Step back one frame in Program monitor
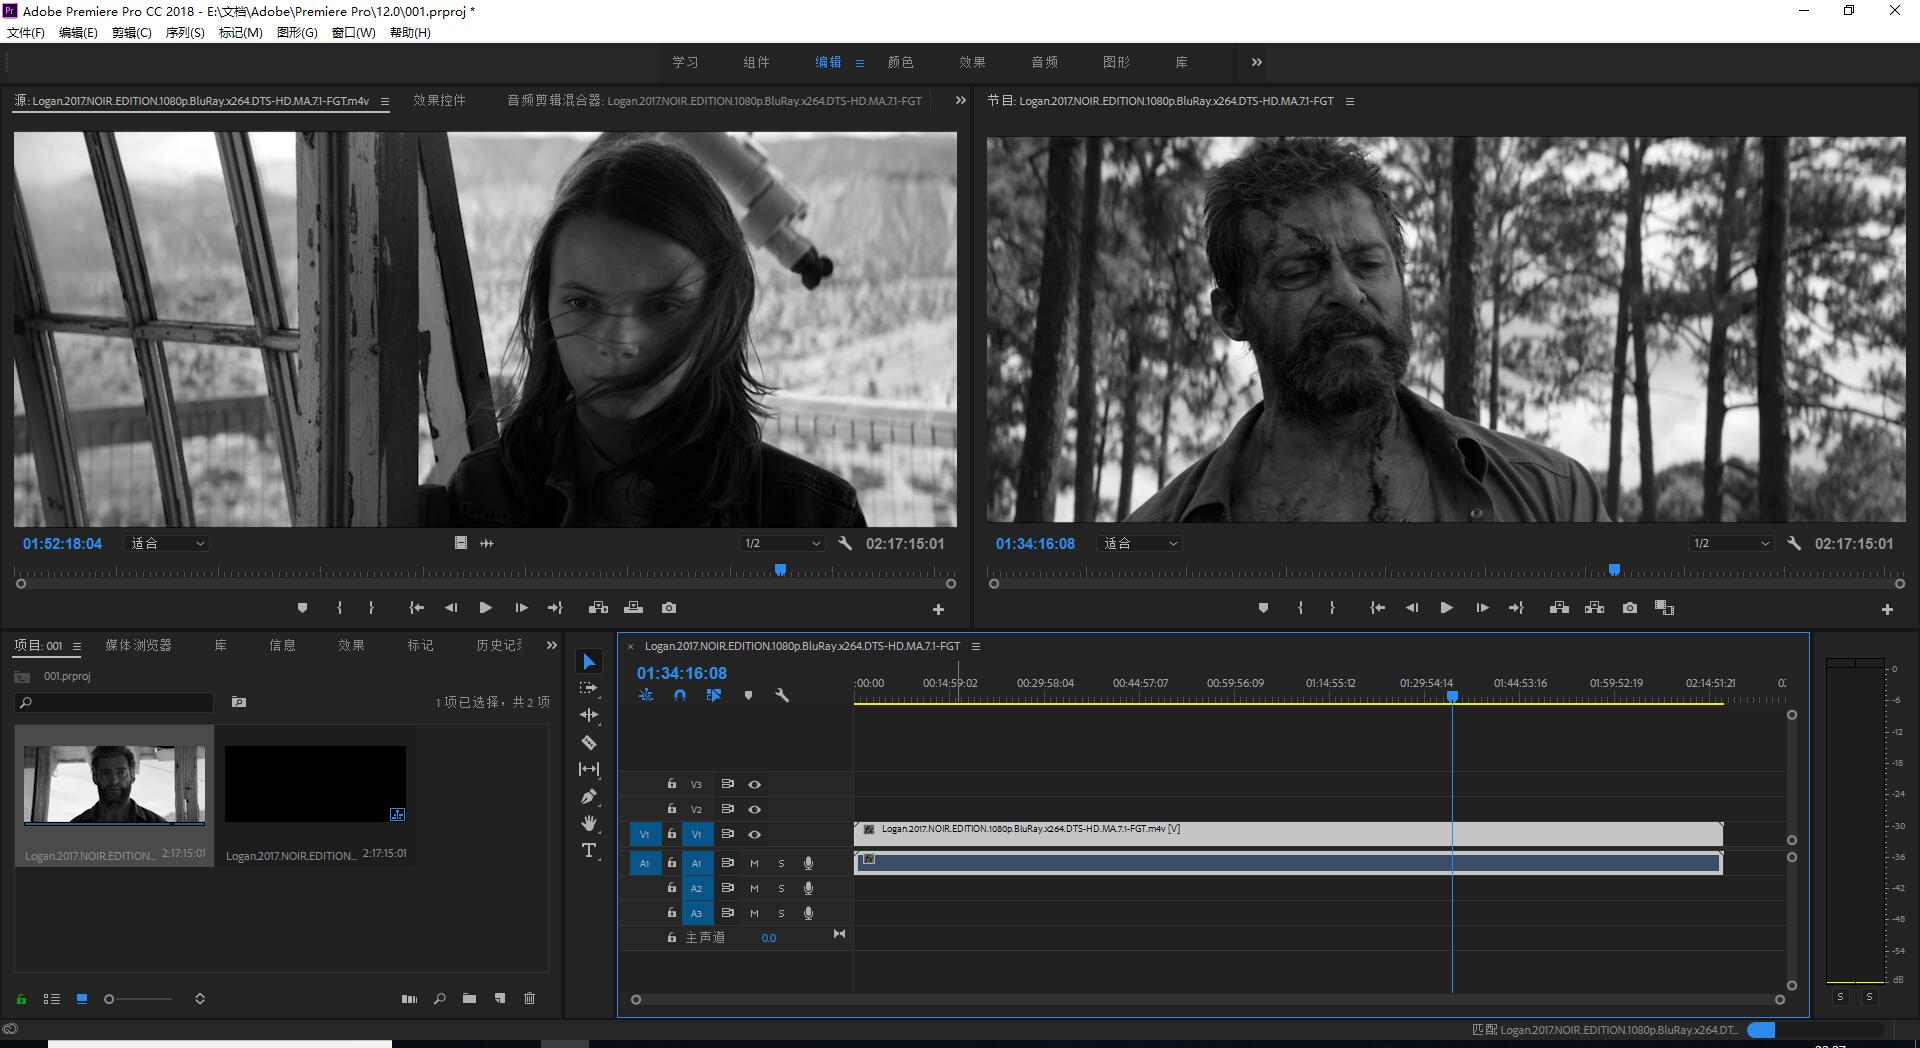This screenshot has height=1048, width=1920. 1411,608
